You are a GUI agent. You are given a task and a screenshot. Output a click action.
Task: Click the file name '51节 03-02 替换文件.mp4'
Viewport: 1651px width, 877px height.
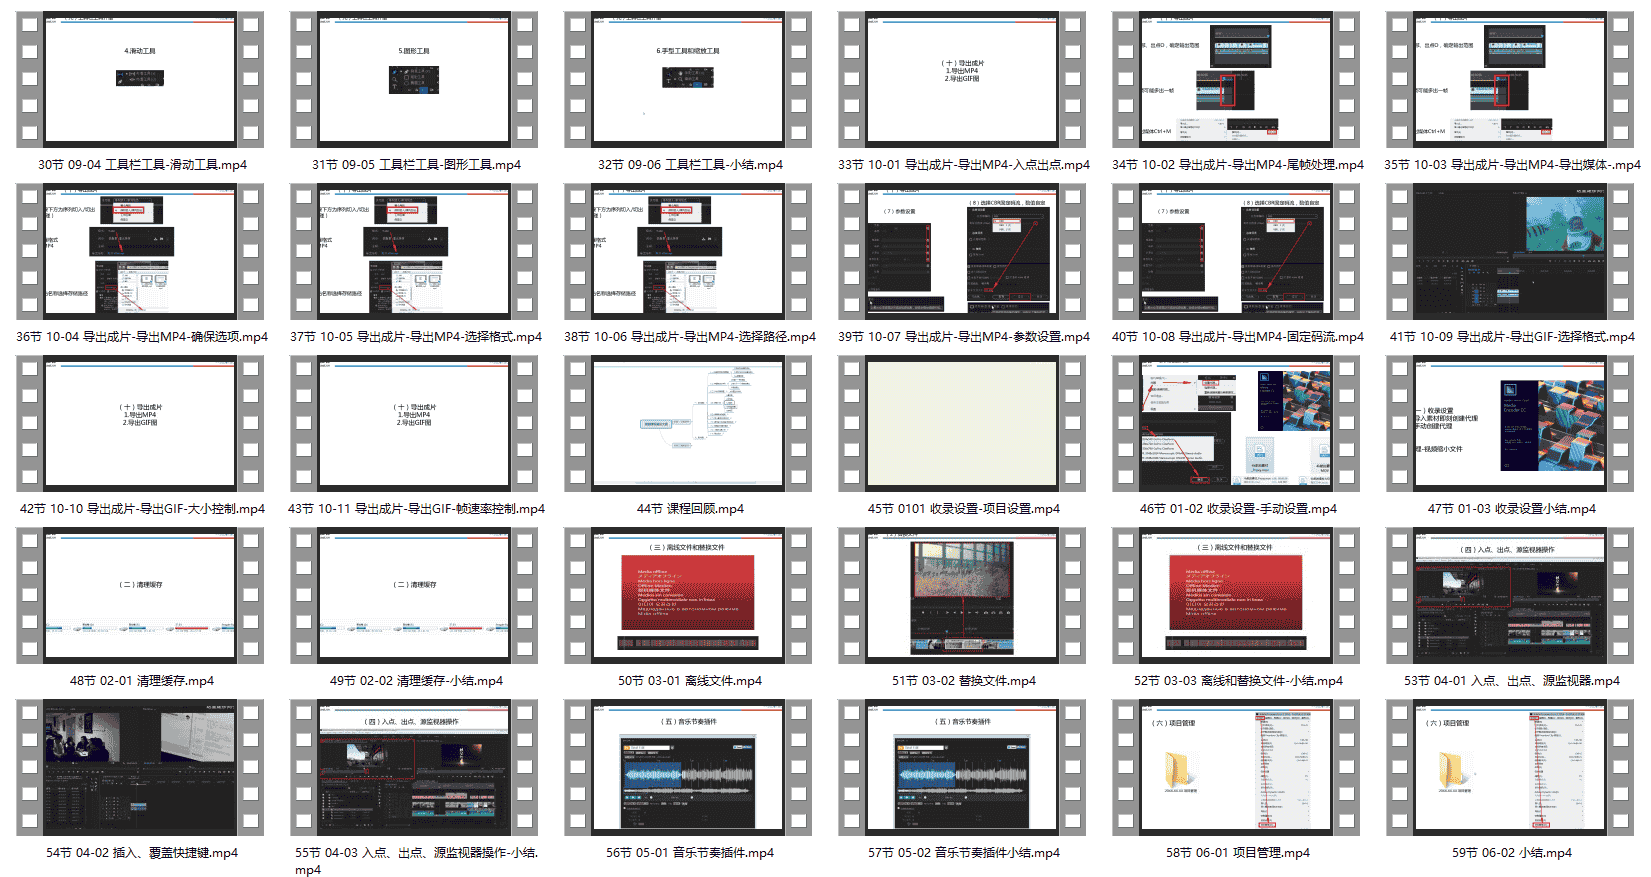click(964, 681)
